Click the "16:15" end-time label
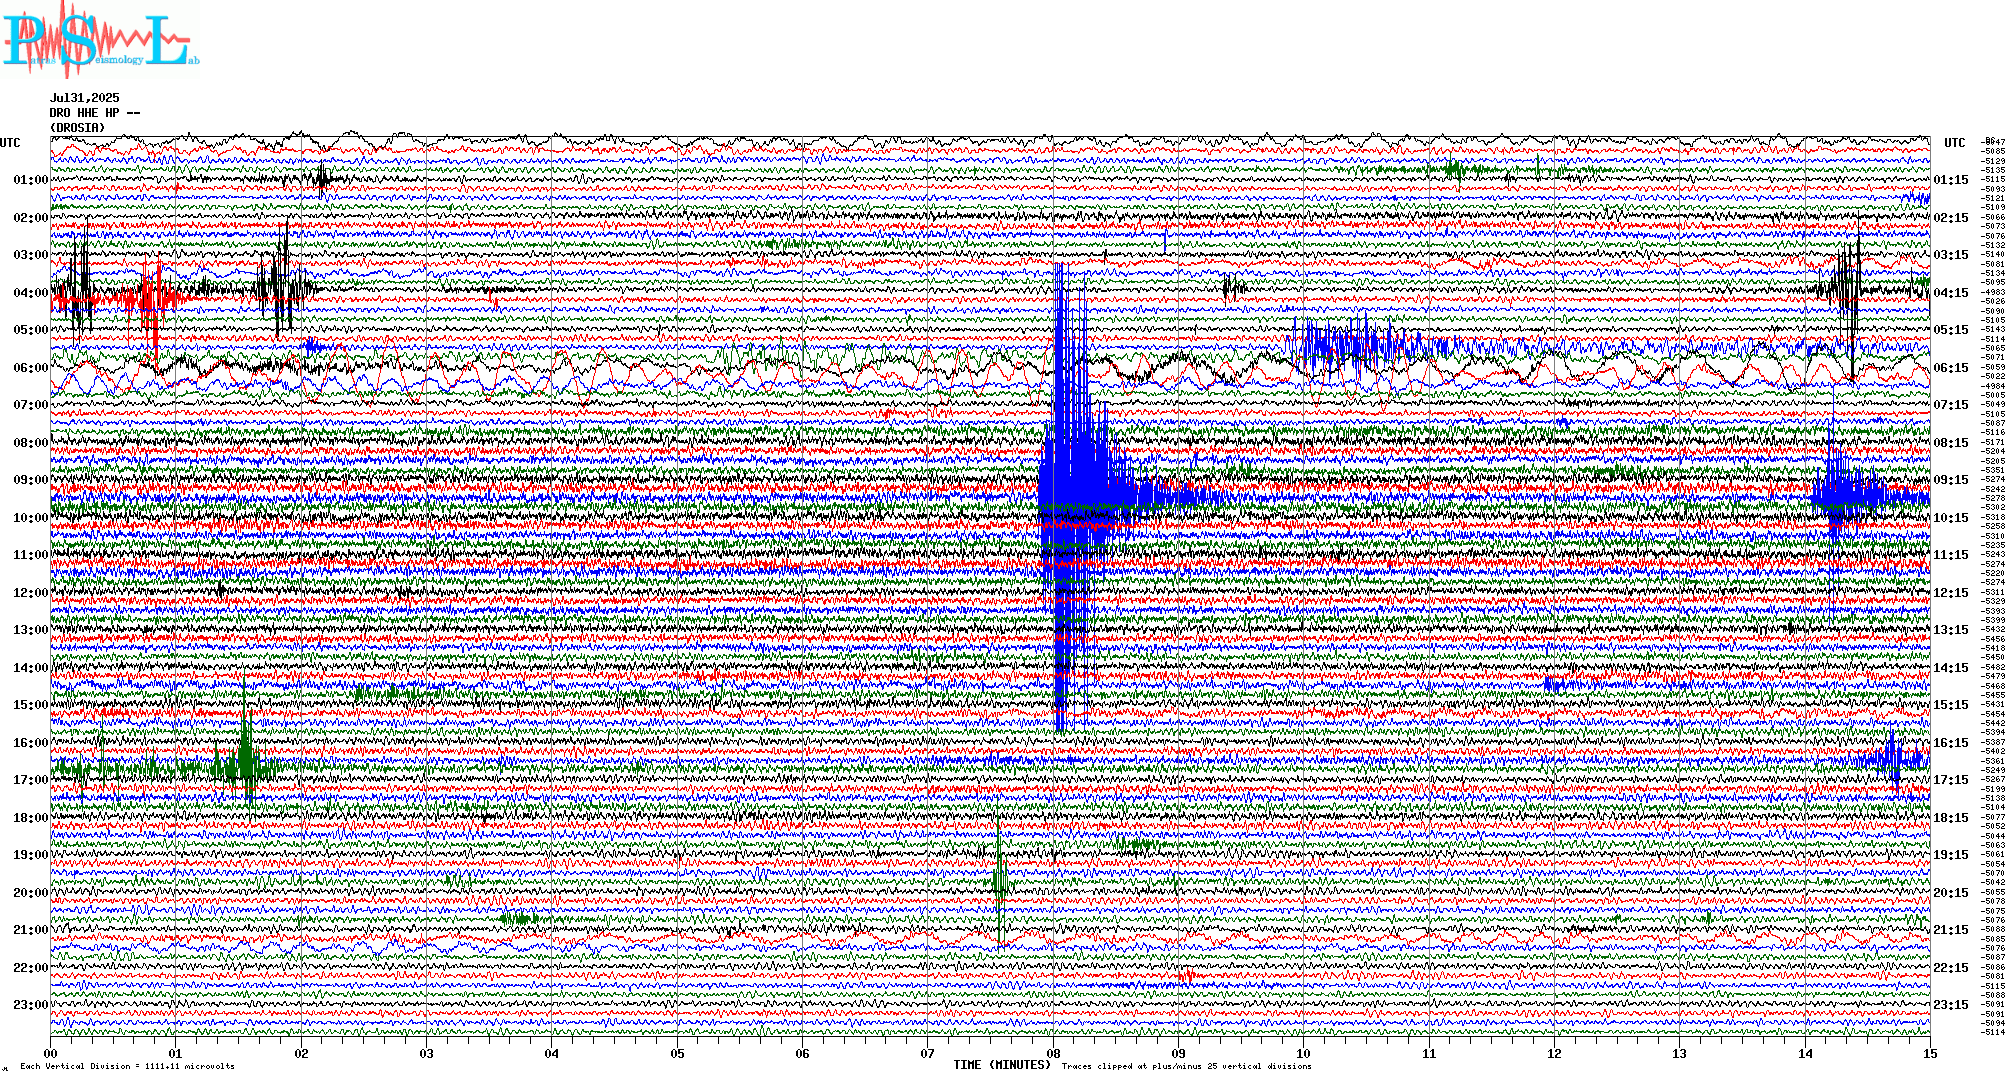This screenshot has height=1080, width=2010. pos(1951,743)
